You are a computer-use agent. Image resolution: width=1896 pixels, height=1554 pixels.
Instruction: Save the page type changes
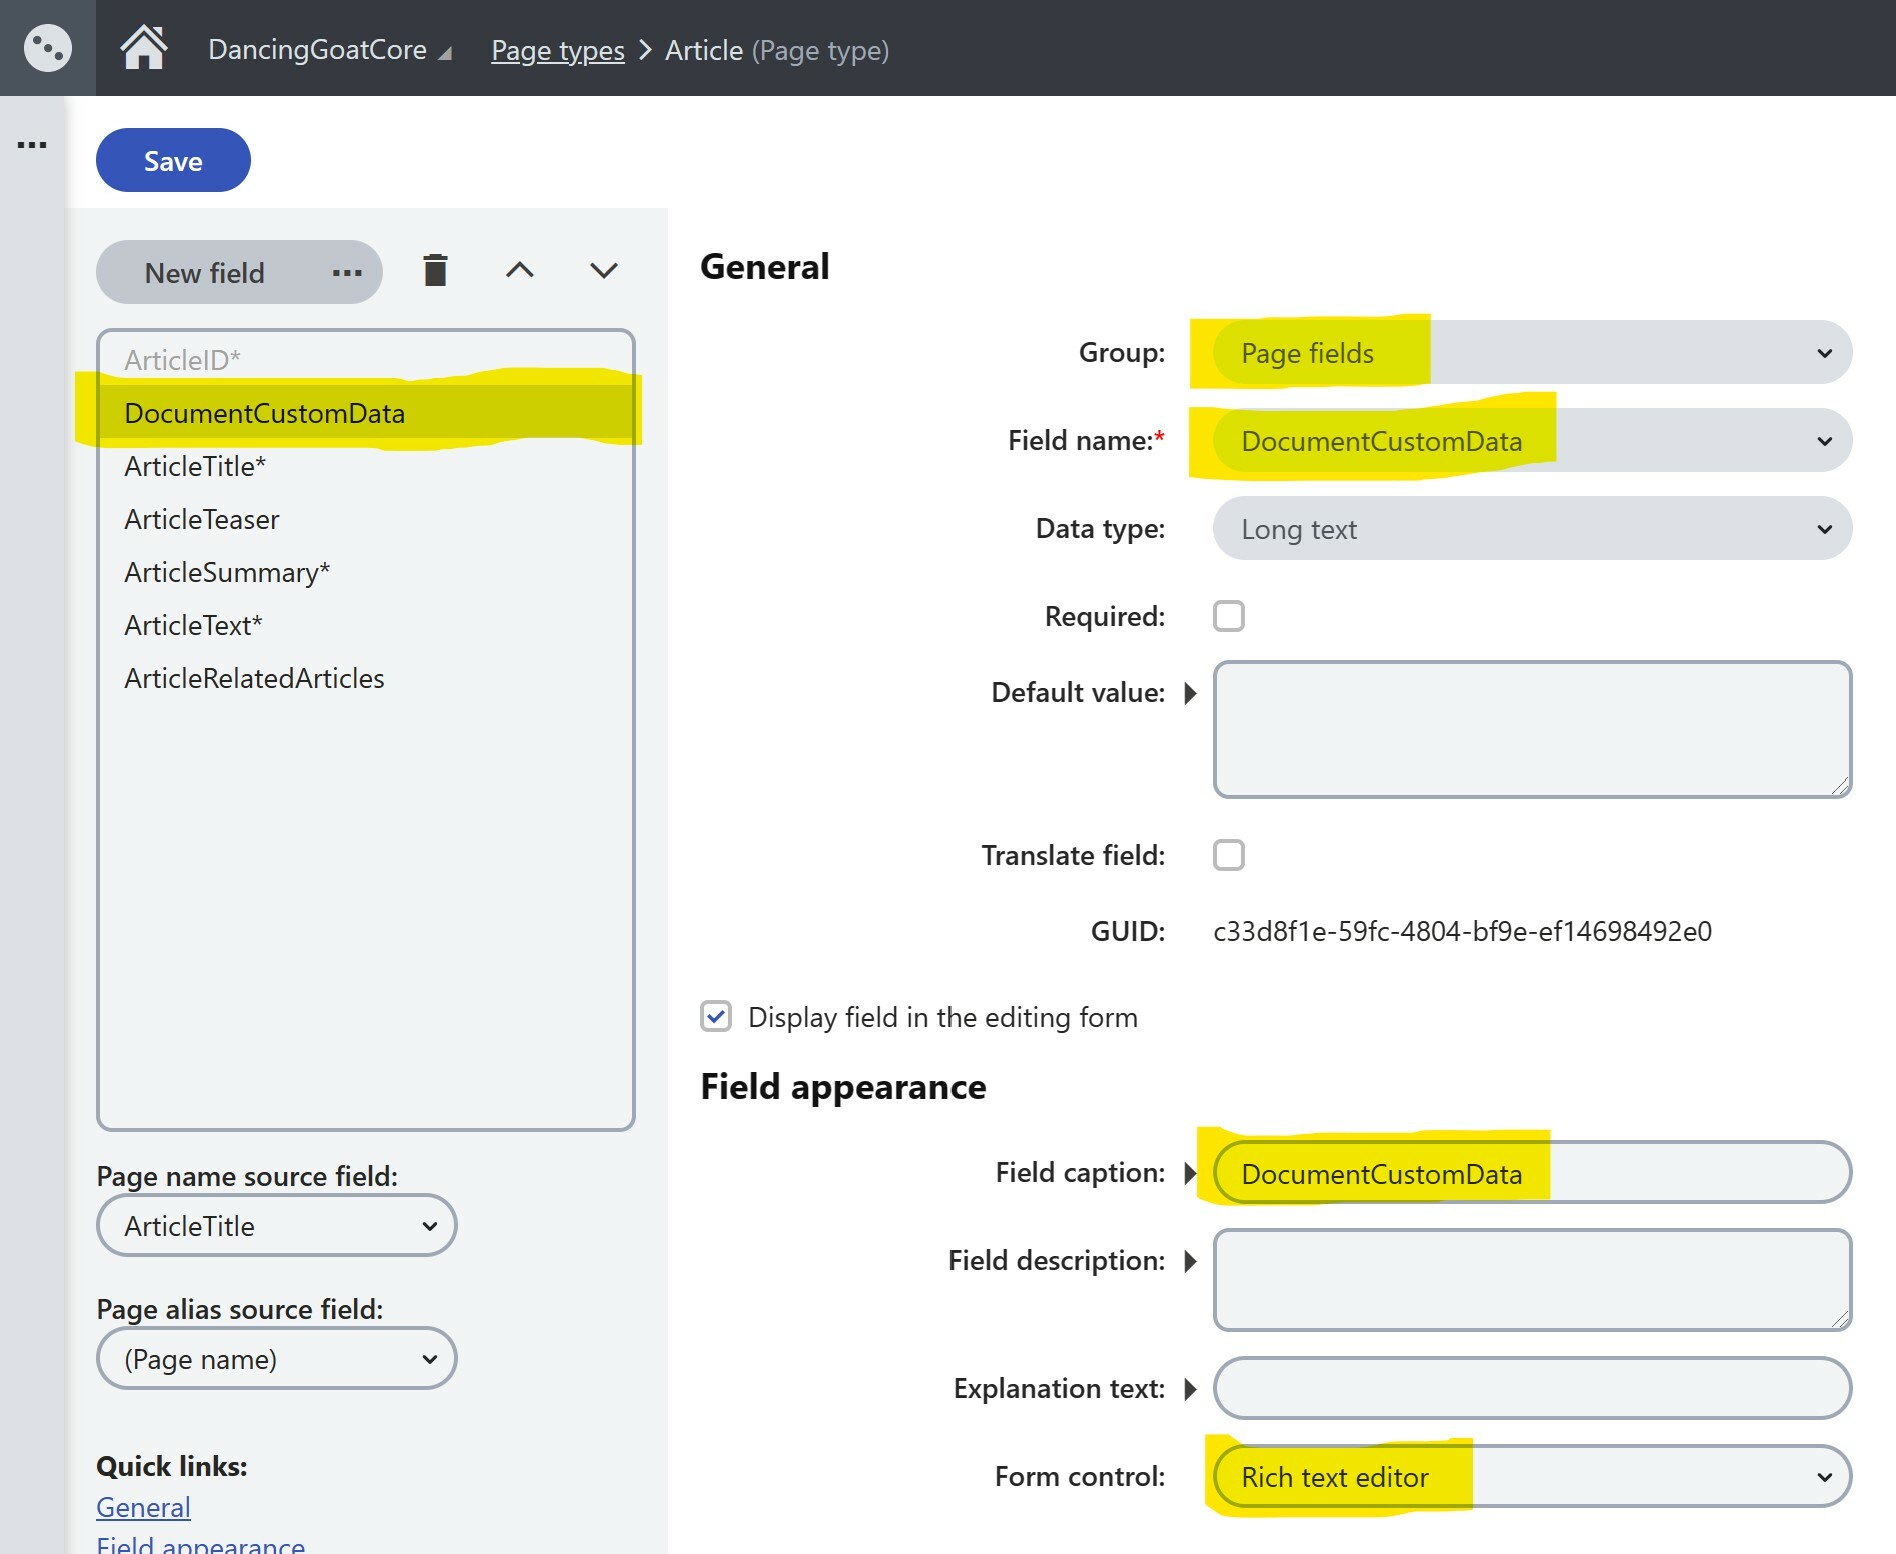(x=173, y=160)
